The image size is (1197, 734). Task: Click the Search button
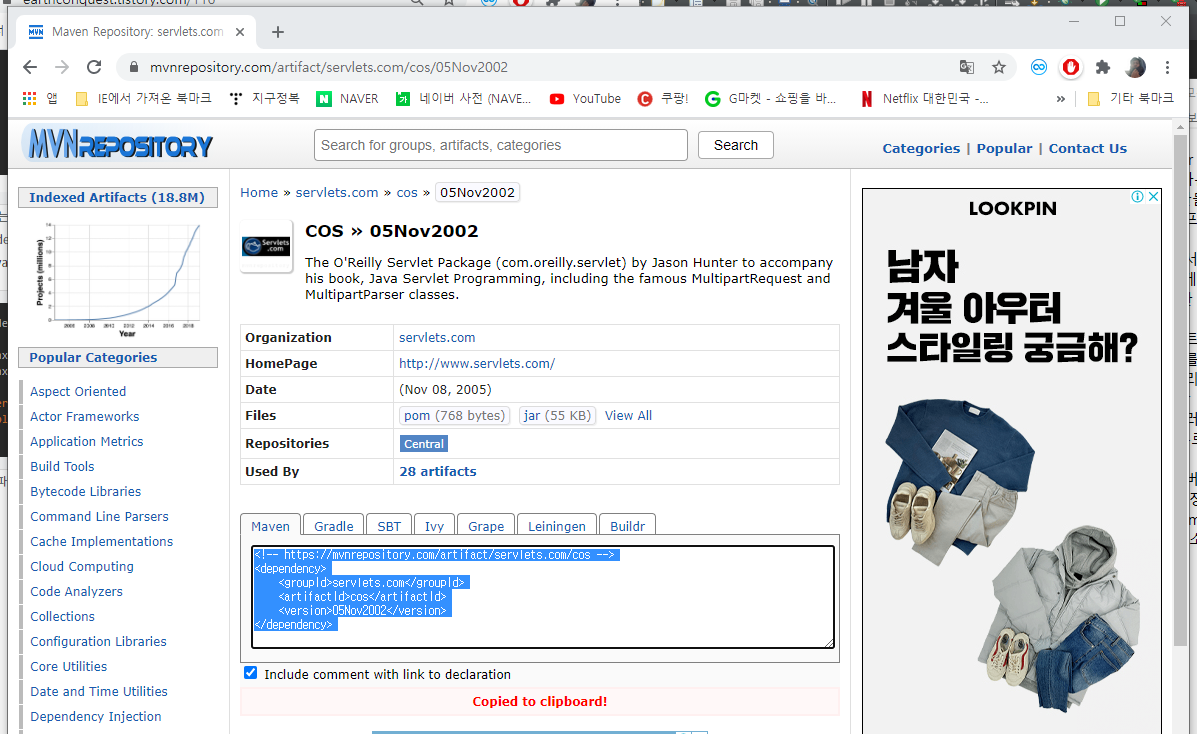pyautogui.click(x=736, y=145)
